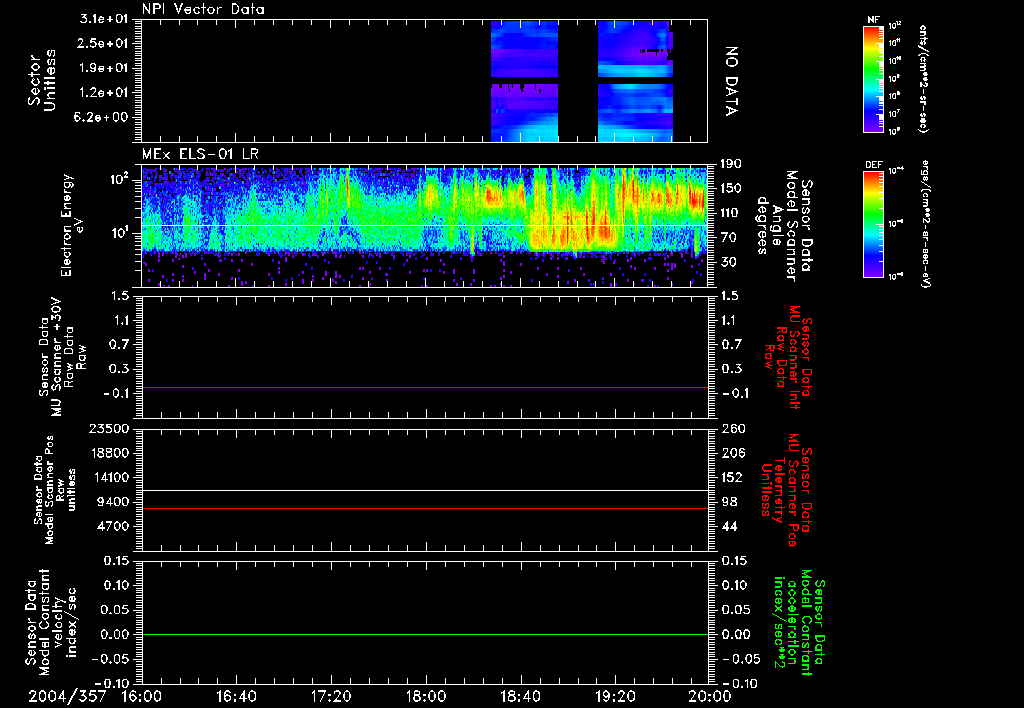Click the 4700 scanner position tick label
This screenshot has height=708, width=1024.
coord(112,526)
